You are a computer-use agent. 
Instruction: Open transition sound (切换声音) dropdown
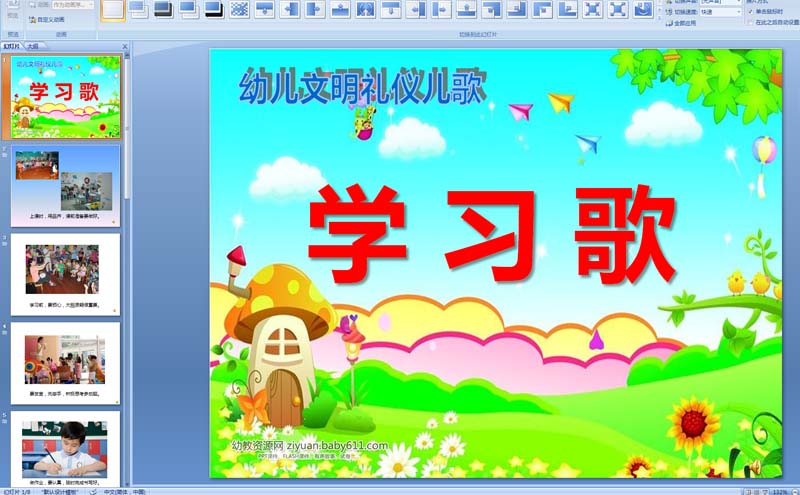click(x=720, y=2)
